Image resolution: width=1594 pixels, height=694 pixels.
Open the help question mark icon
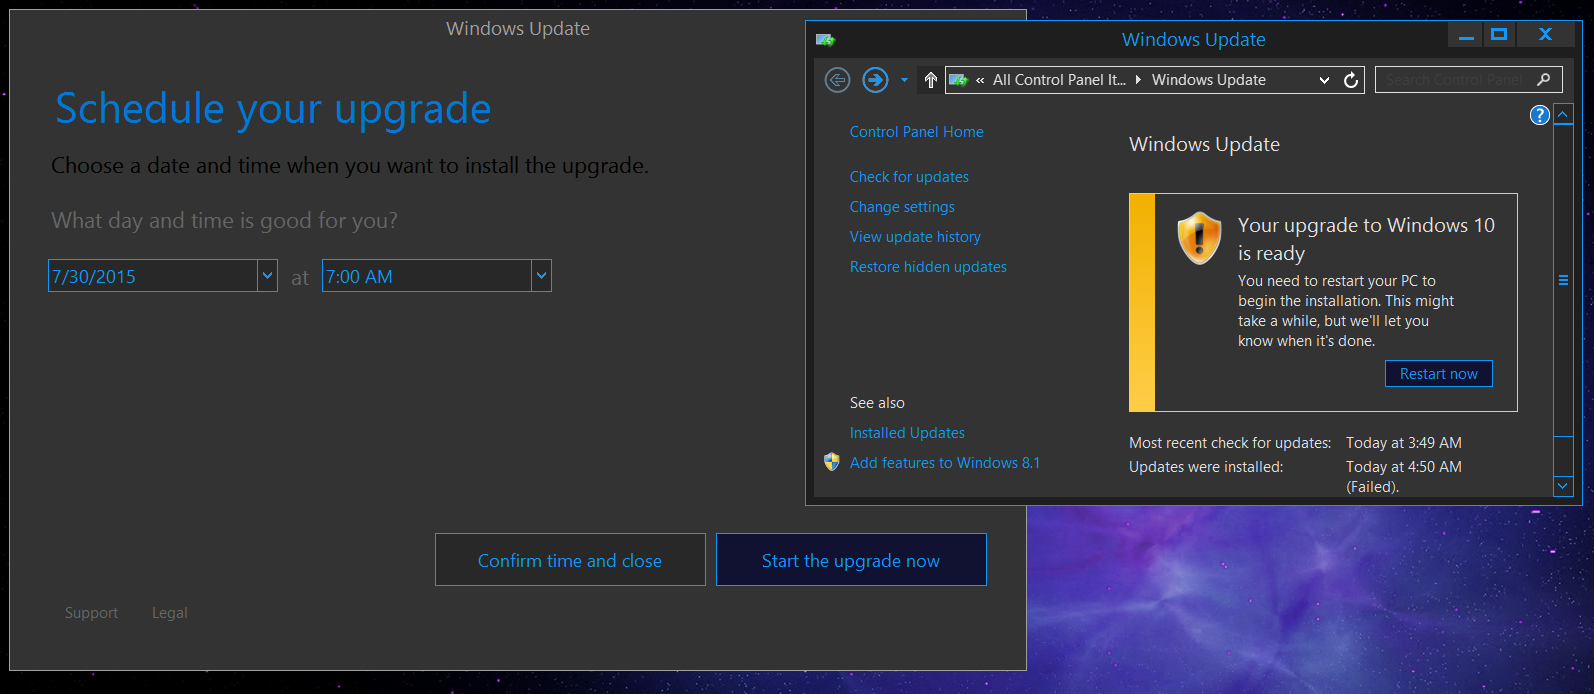click(x=1539, y=115)
